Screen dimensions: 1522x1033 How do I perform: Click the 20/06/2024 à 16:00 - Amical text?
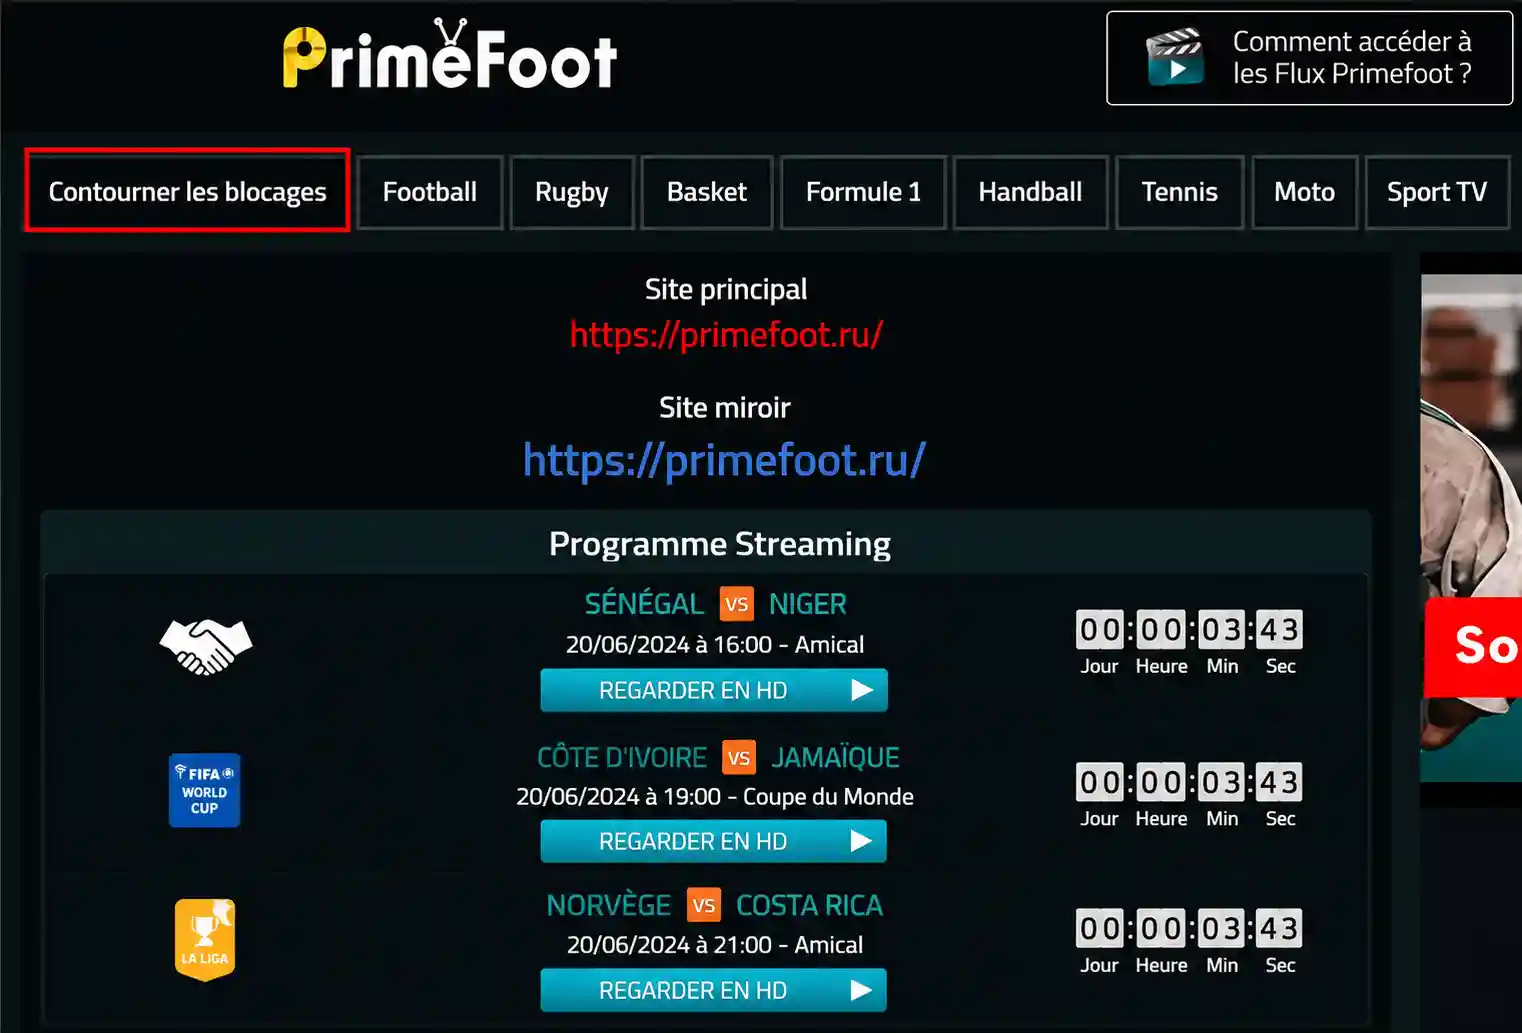point(715,645)
